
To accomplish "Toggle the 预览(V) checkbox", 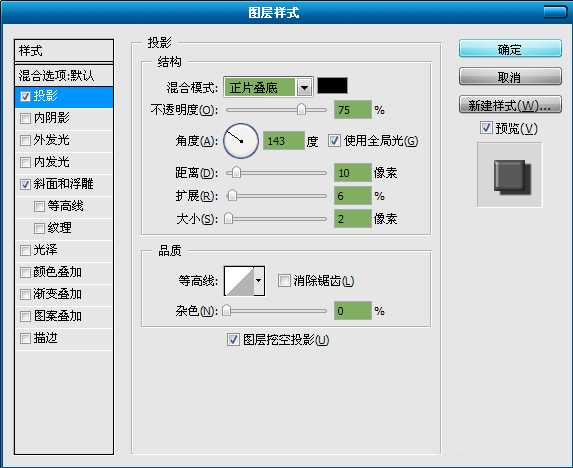I will [x=486, y=128].
